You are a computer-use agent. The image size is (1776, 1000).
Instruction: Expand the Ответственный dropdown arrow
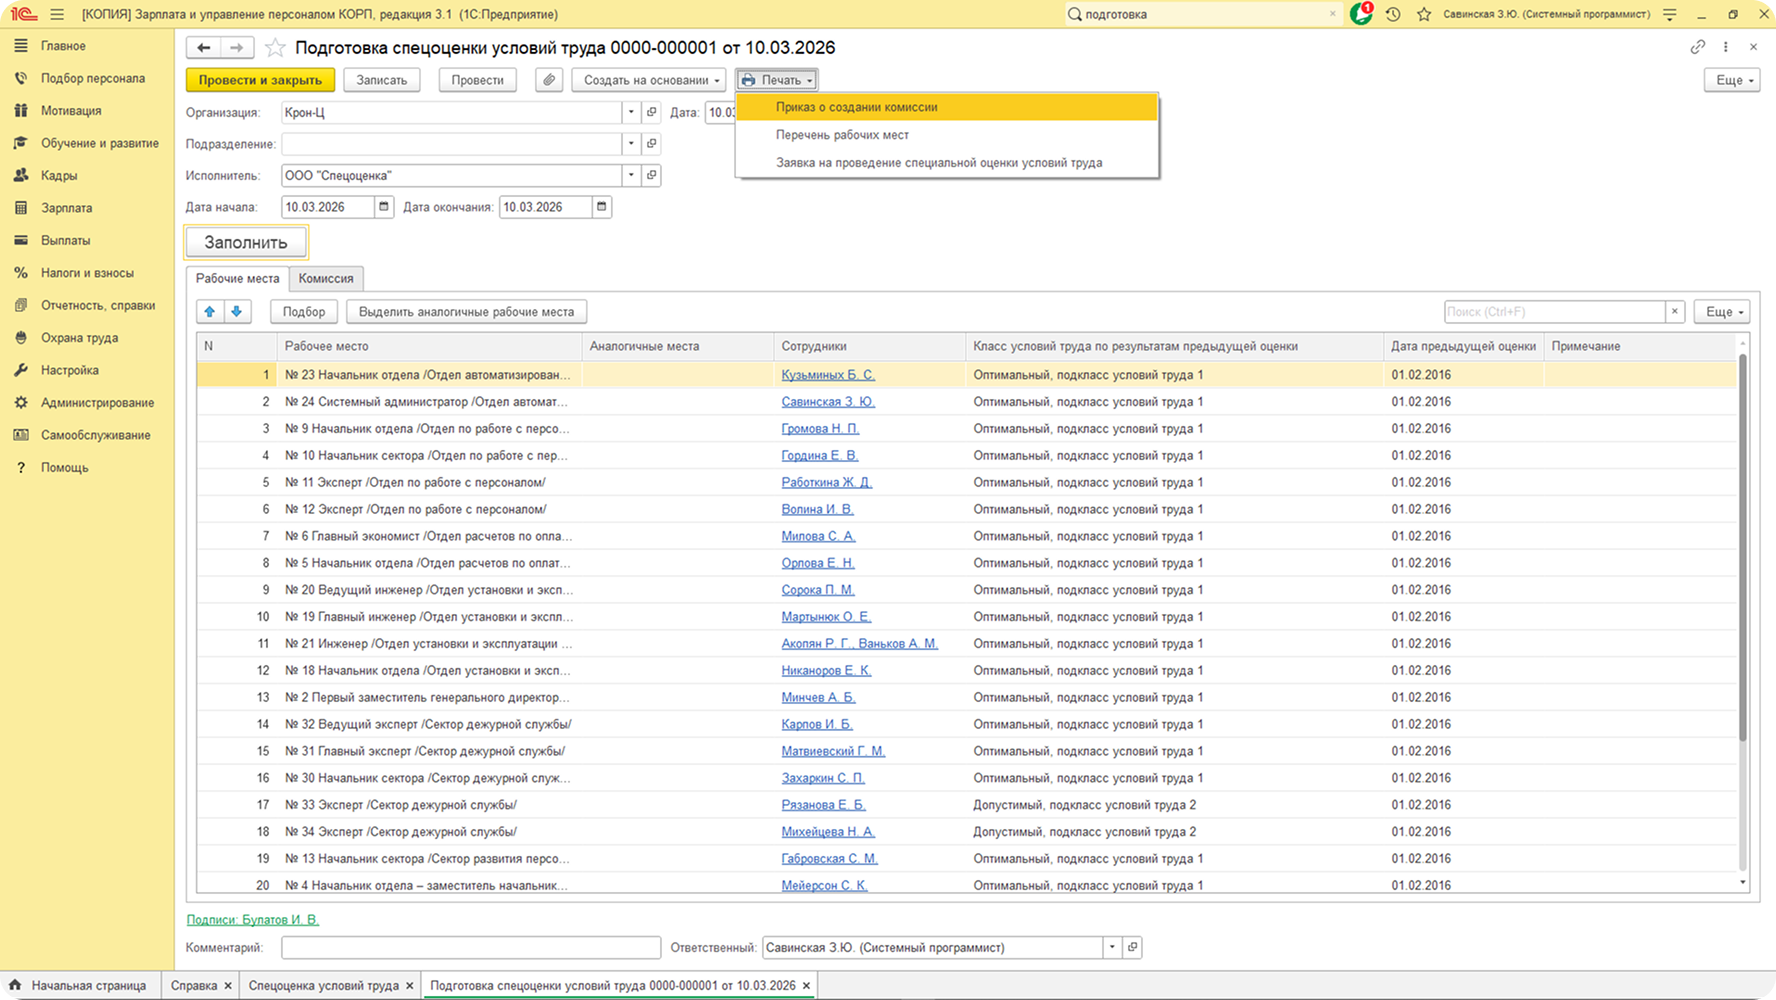click(x=1111, y=947)
